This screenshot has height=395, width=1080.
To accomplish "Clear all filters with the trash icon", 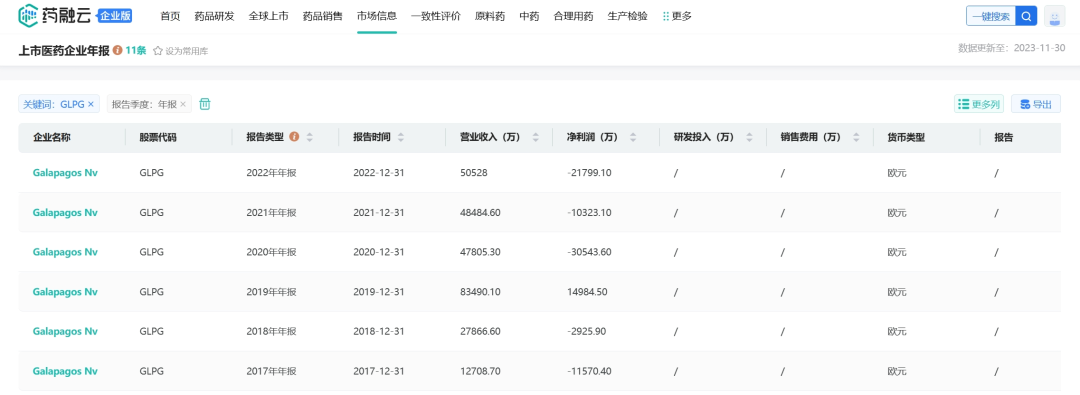I will click(205, 104).
